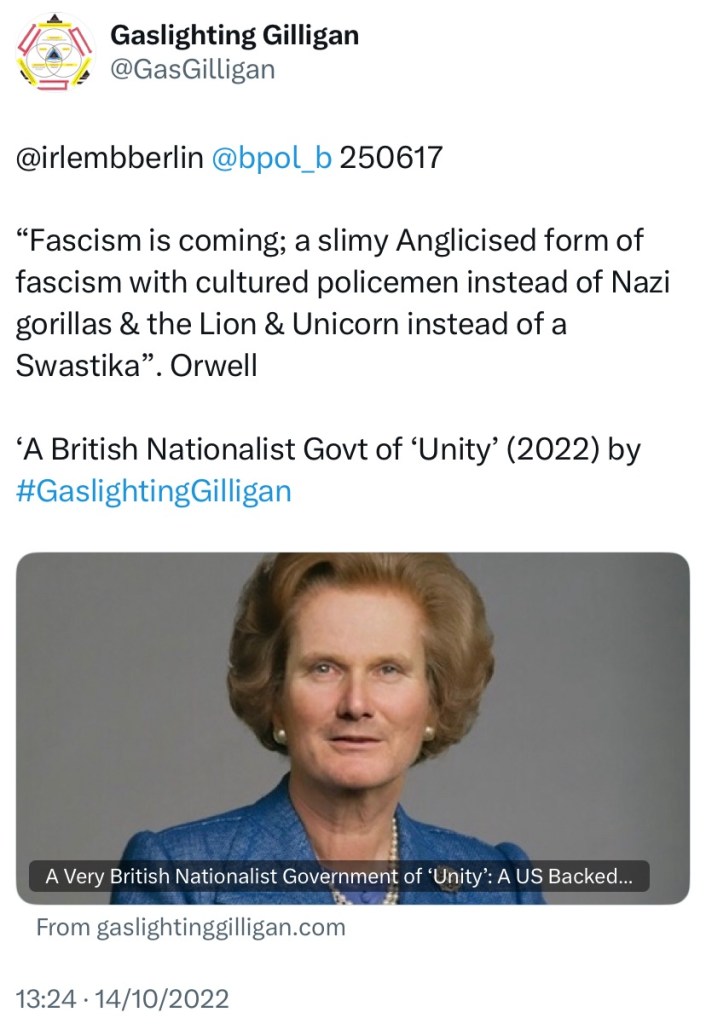Click the display name Gaslighting Gilligan
706x1024 pixels.
[234, 36]
